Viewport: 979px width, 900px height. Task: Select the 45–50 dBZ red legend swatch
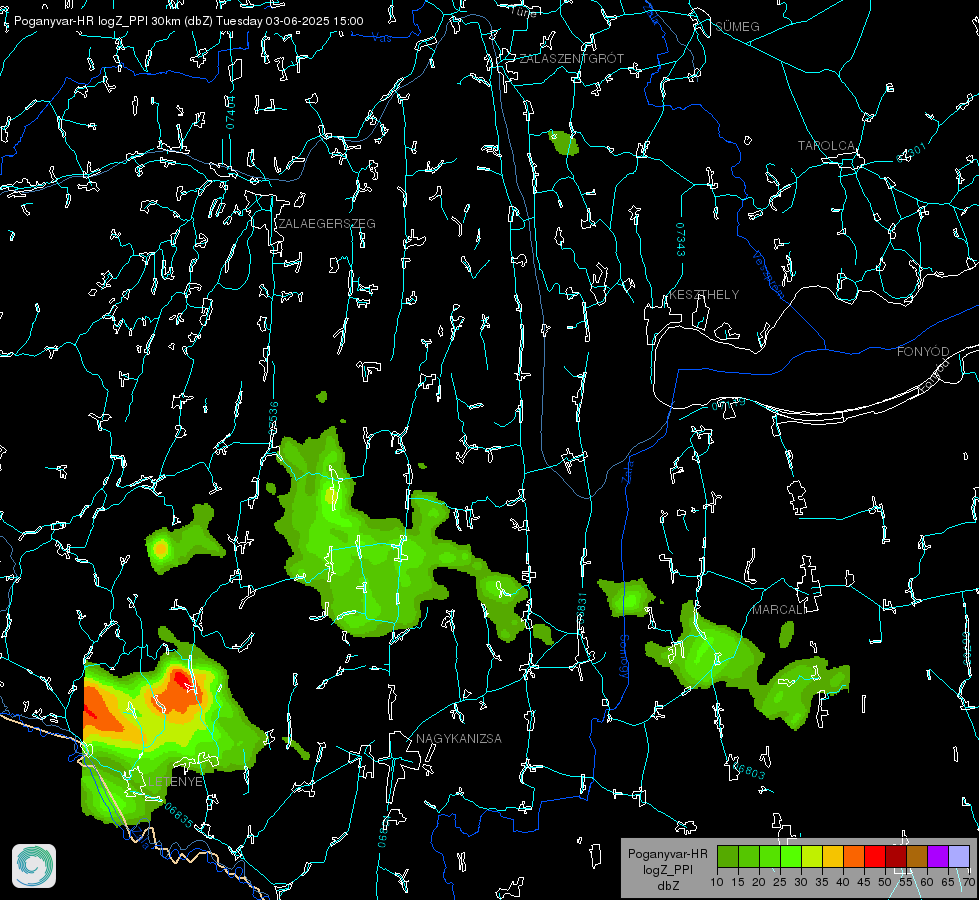tap(875, 857)
